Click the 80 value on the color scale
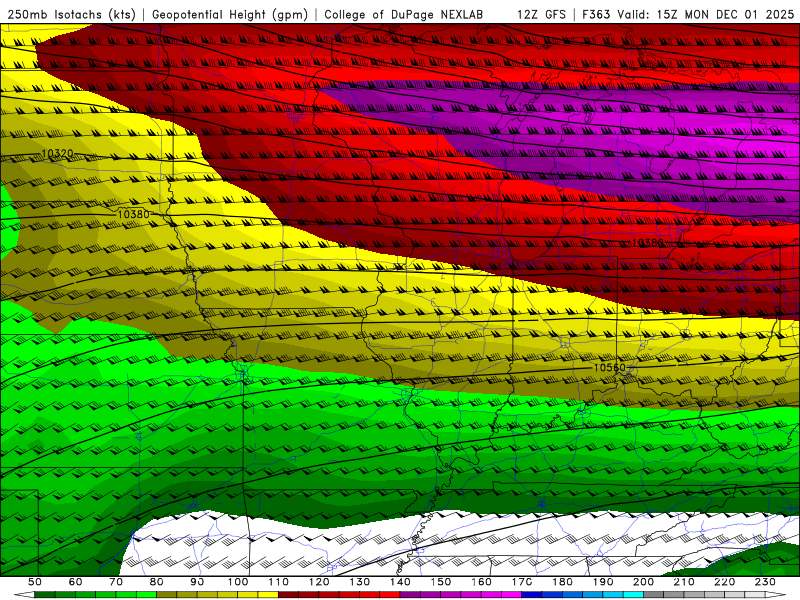This screenshot has width=800, height=600. point(157,582)
